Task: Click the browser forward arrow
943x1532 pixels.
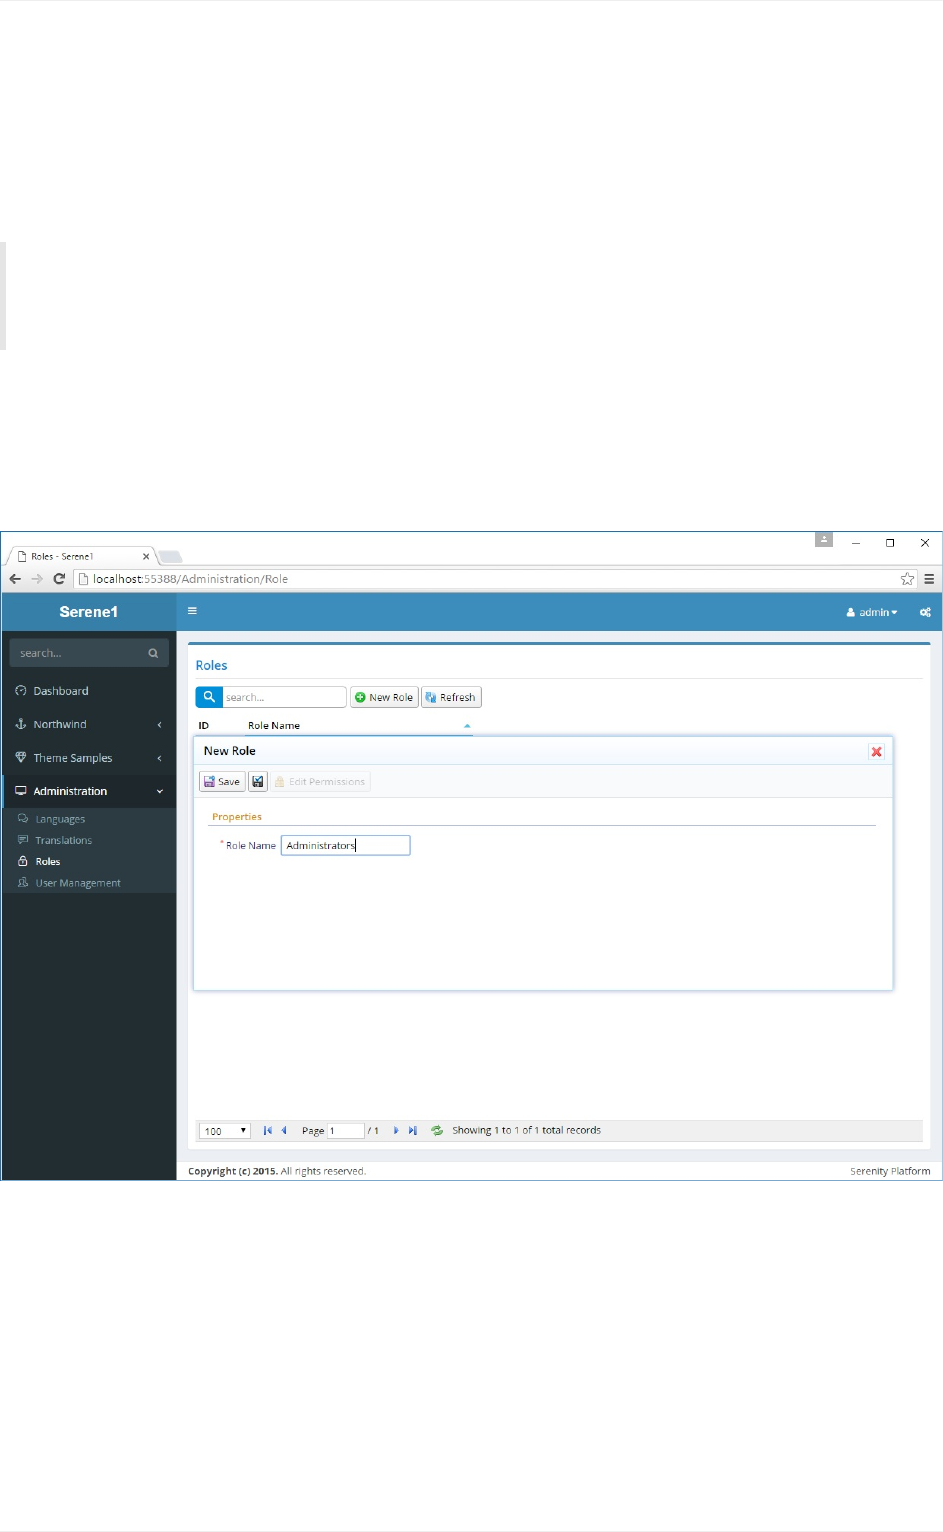Action: [37, 579]
